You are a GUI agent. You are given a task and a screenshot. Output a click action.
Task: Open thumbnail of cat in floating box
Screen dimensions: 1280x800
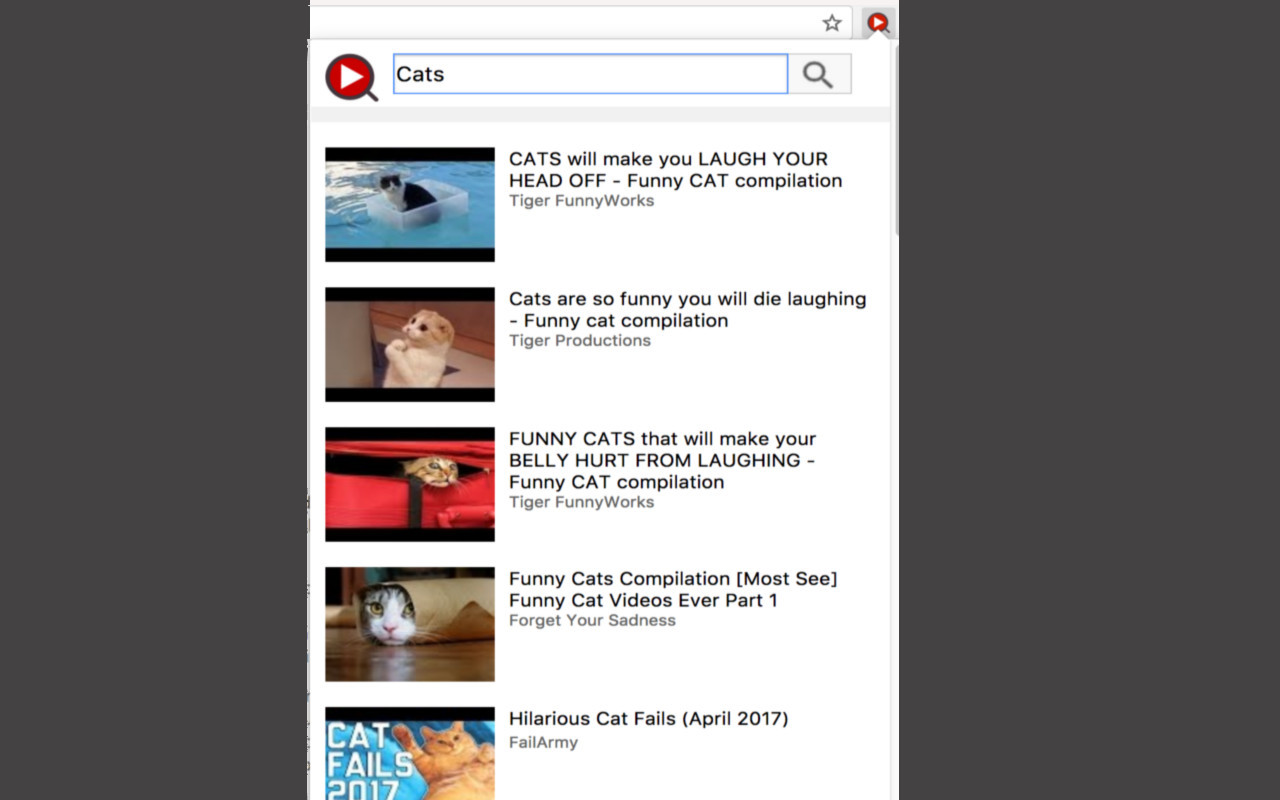point(410,204)
